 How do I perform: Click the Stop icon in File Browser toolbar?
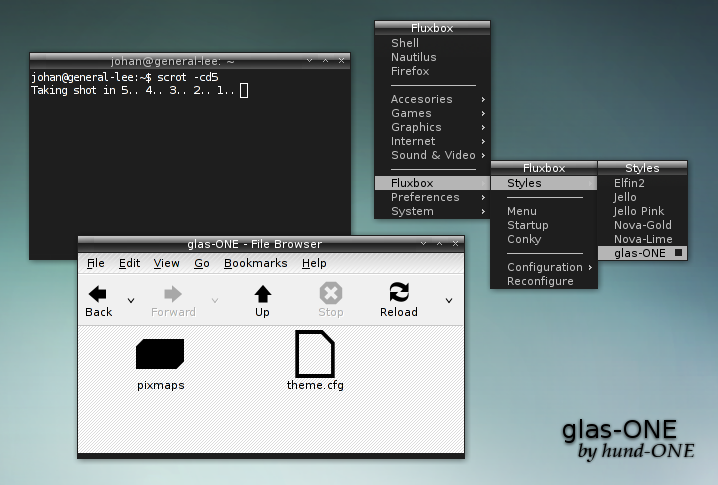pos(331,293)
